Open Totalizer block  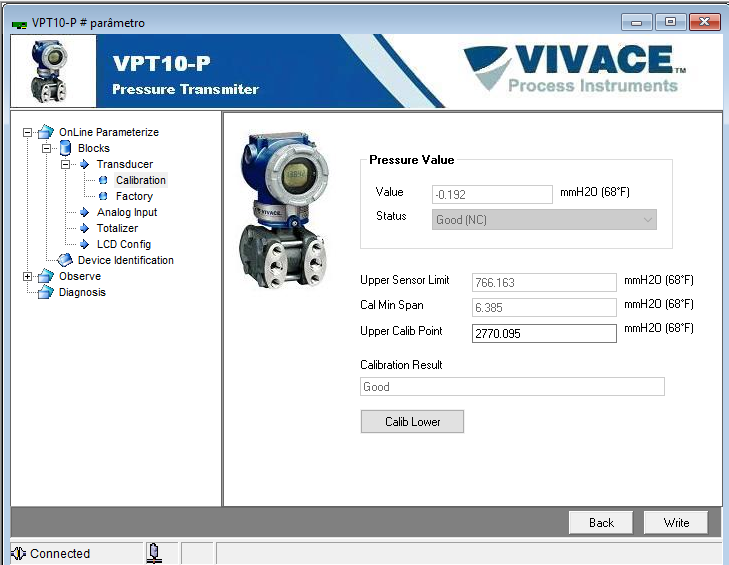[117, 228]
